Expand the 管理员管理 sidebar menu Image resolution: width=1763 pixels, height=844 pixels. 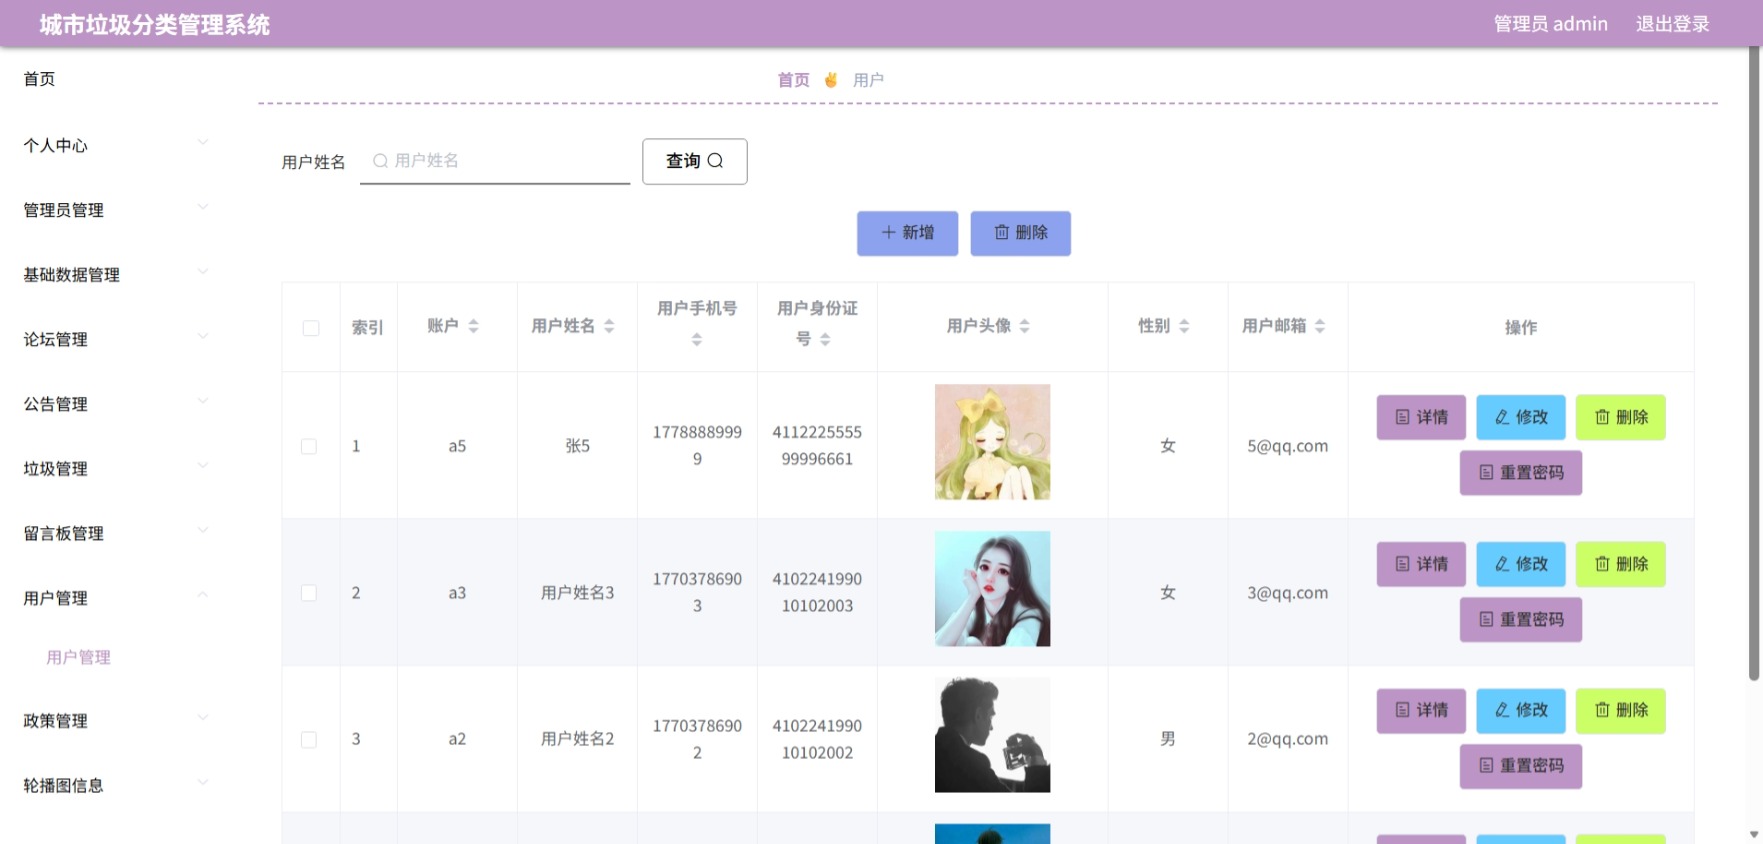pyautogui.click(x=203, y=207)
